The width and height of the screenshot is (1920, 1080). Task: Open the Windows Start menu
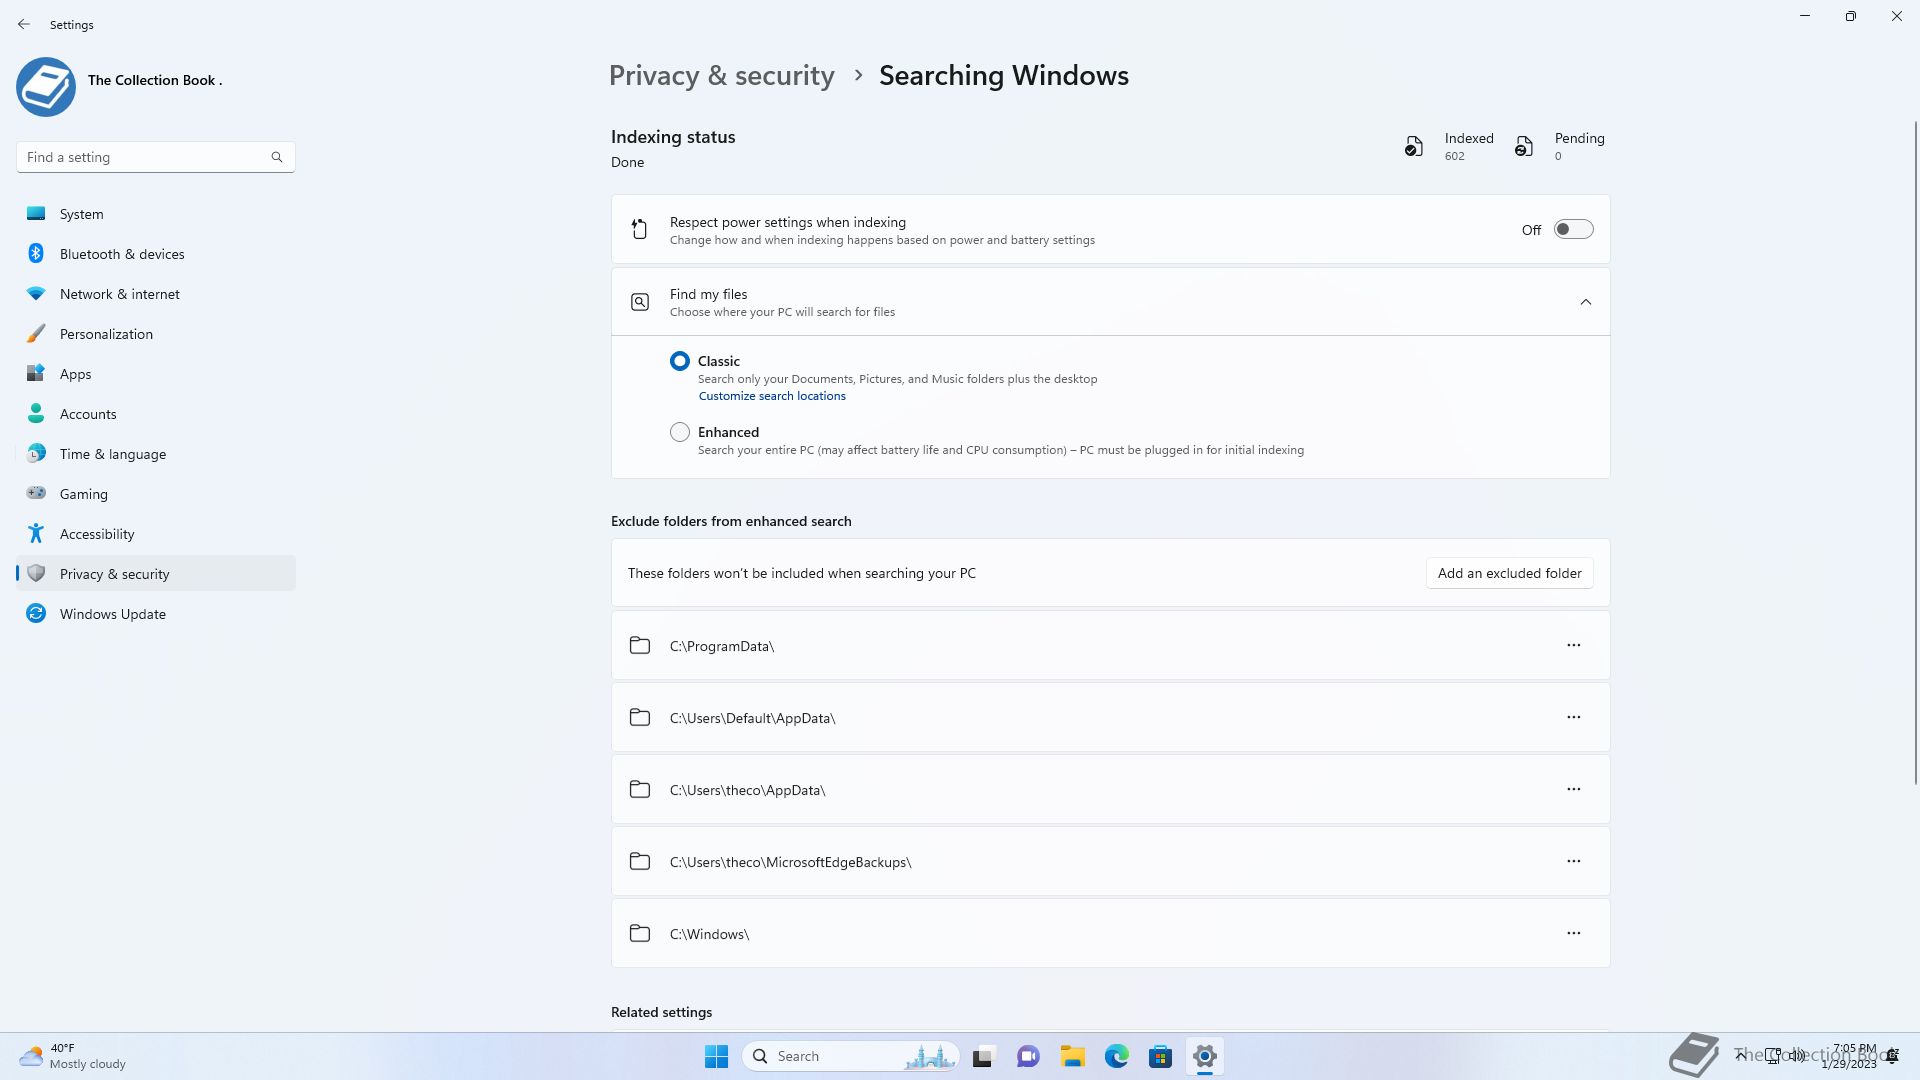click(x=716, y=1056)
